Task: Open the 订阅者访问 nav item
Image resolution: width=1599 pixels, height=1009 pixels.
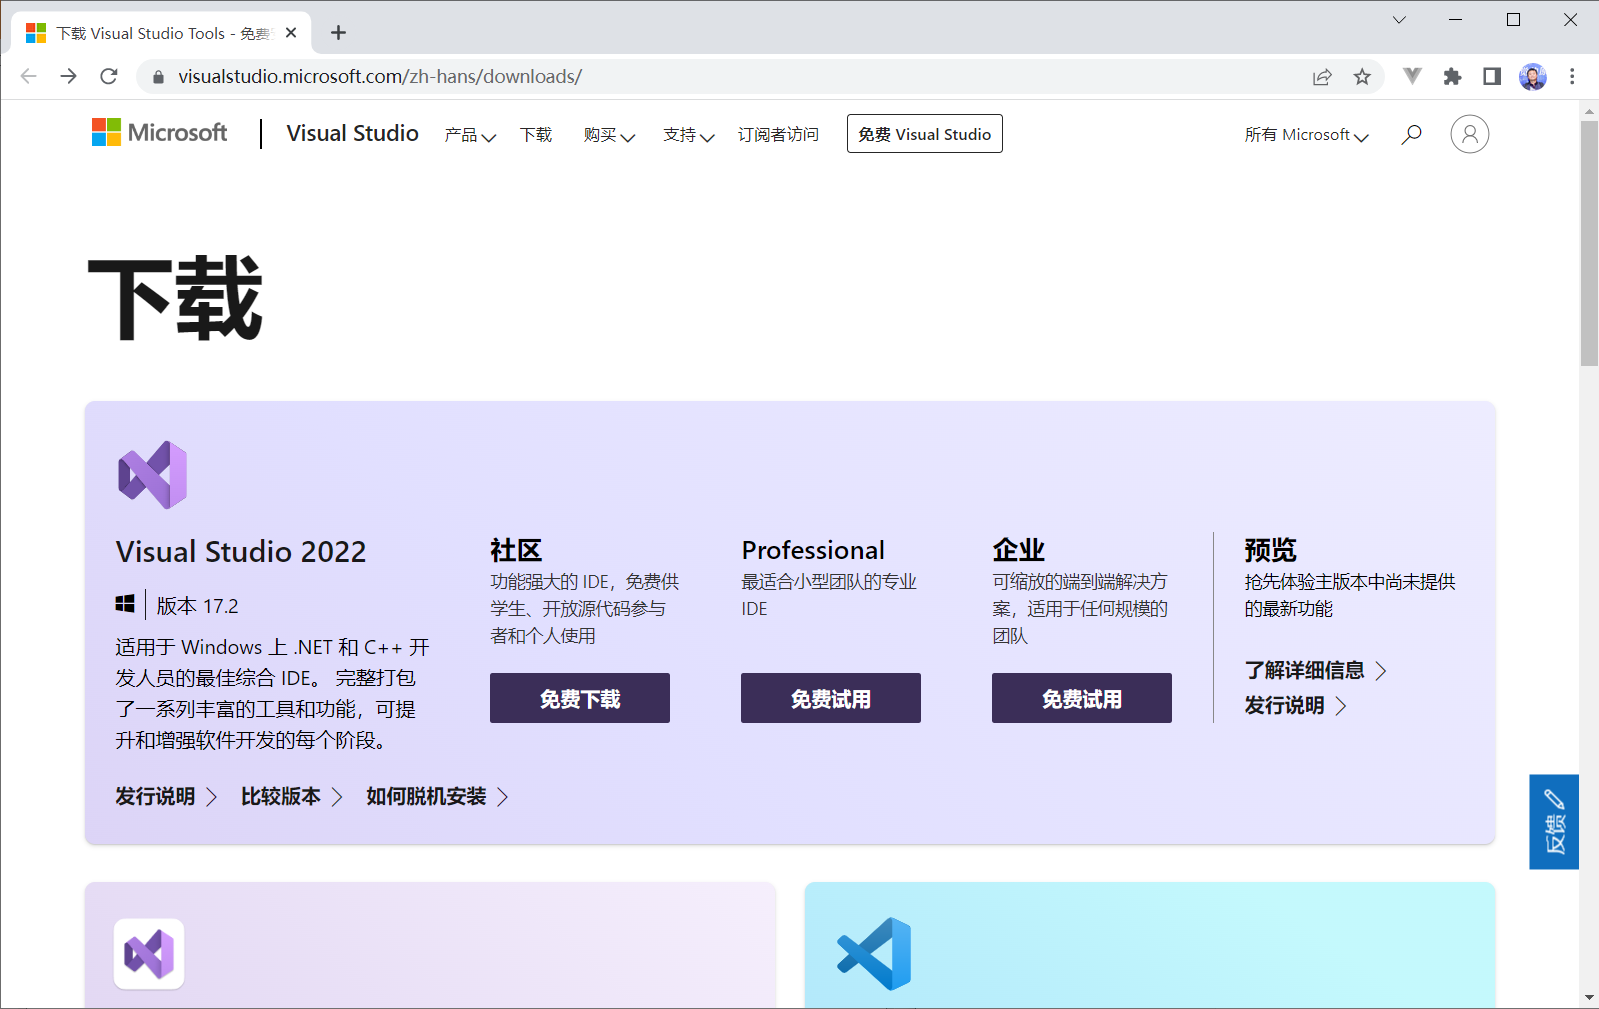Action: tap(778, 135)
